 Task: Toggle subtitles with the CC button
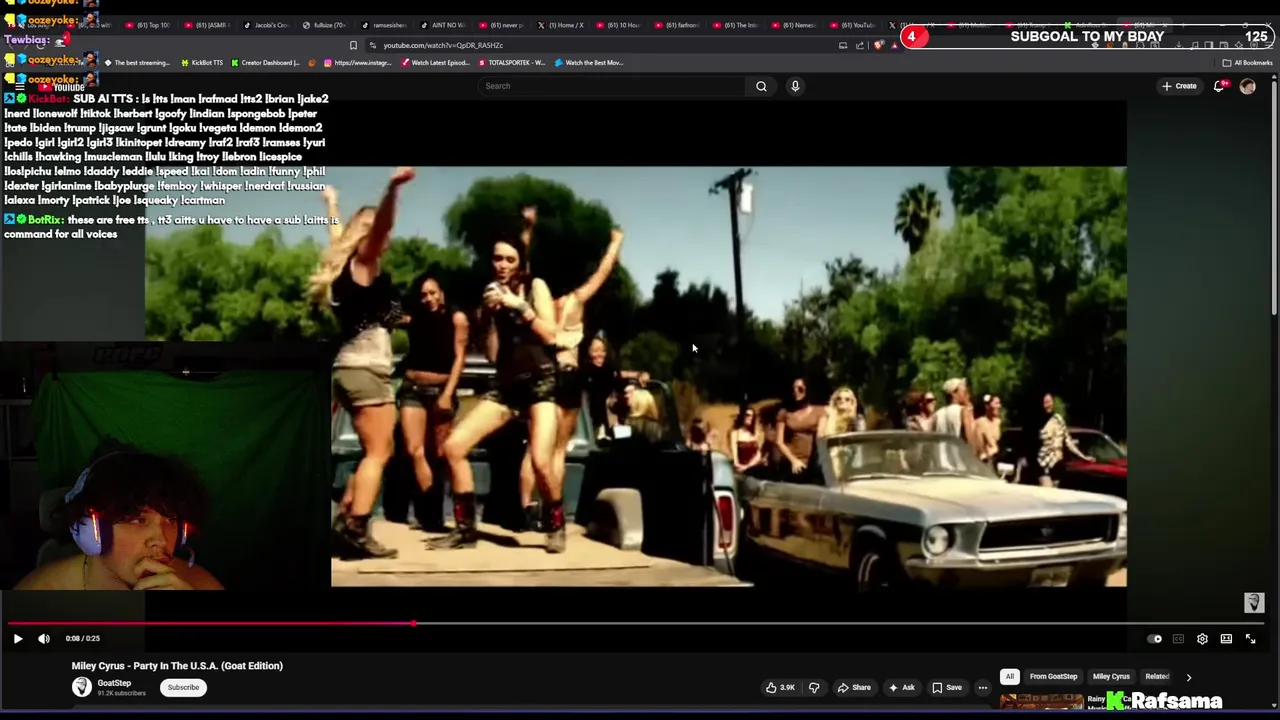coord(1178,639)
